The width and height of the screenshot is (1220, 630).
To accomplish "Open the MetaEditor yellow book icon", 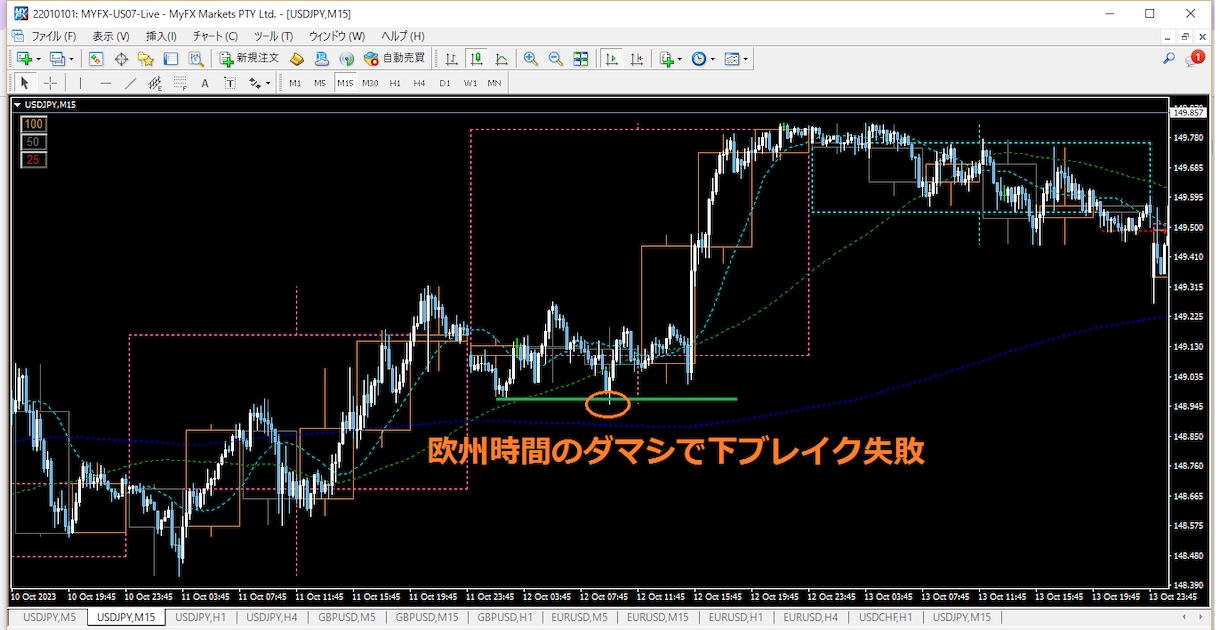I will point(297,59).
